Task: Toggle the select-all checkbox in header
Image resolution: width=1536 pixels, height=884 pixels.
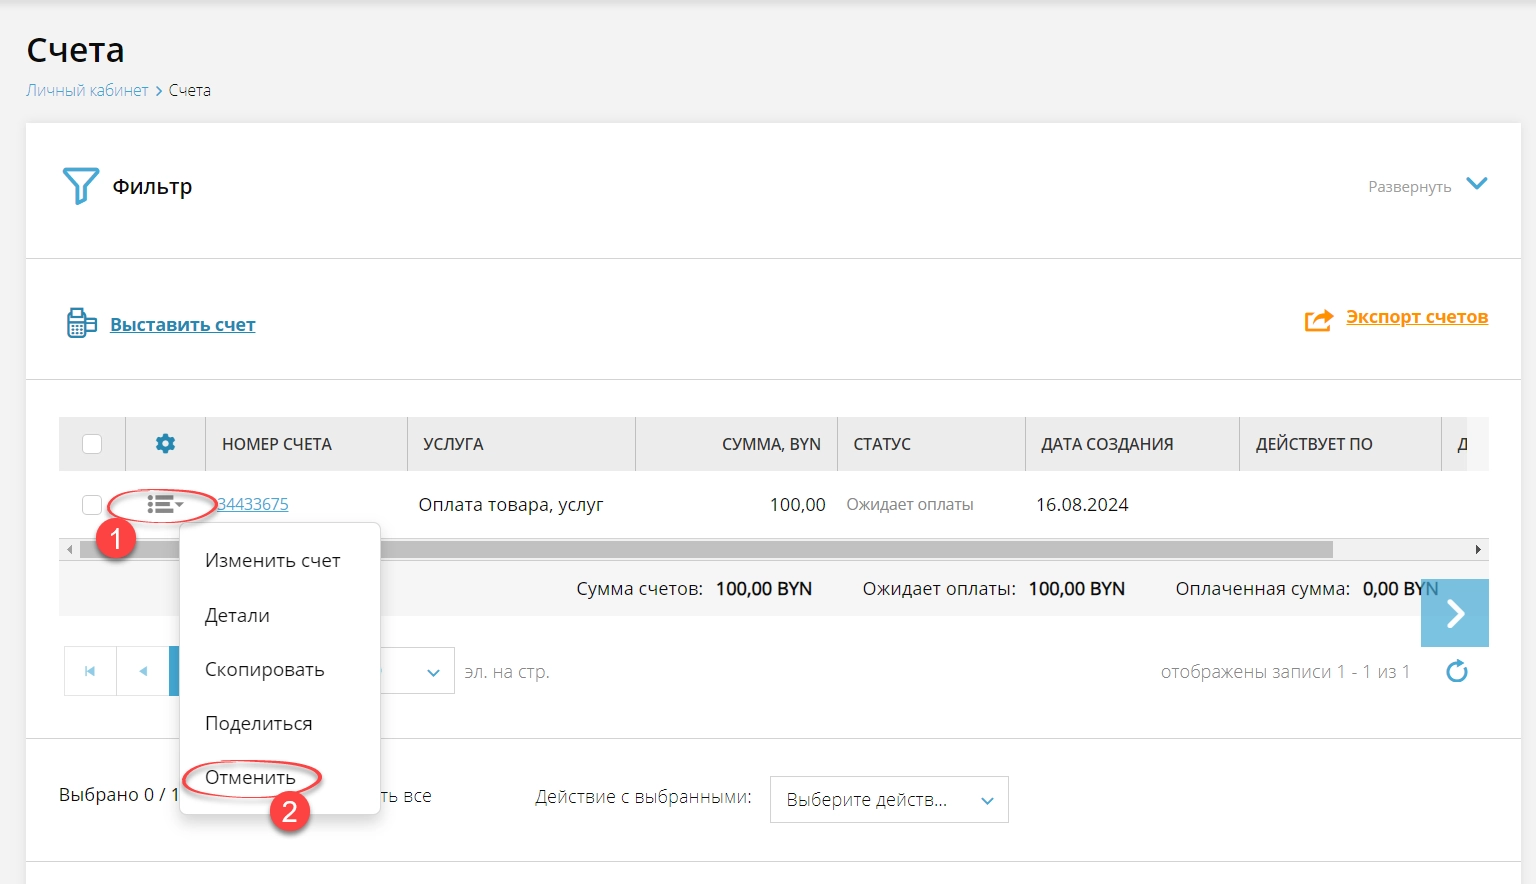Action: 92,444
